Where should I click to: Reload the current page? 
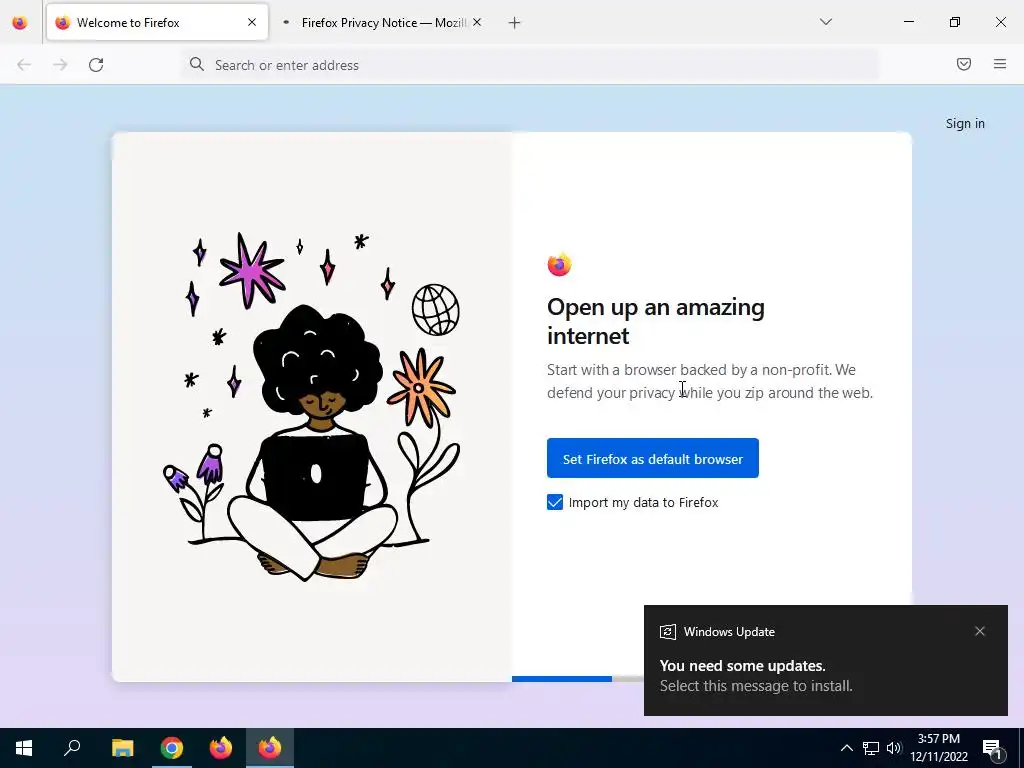click(96, 65)
